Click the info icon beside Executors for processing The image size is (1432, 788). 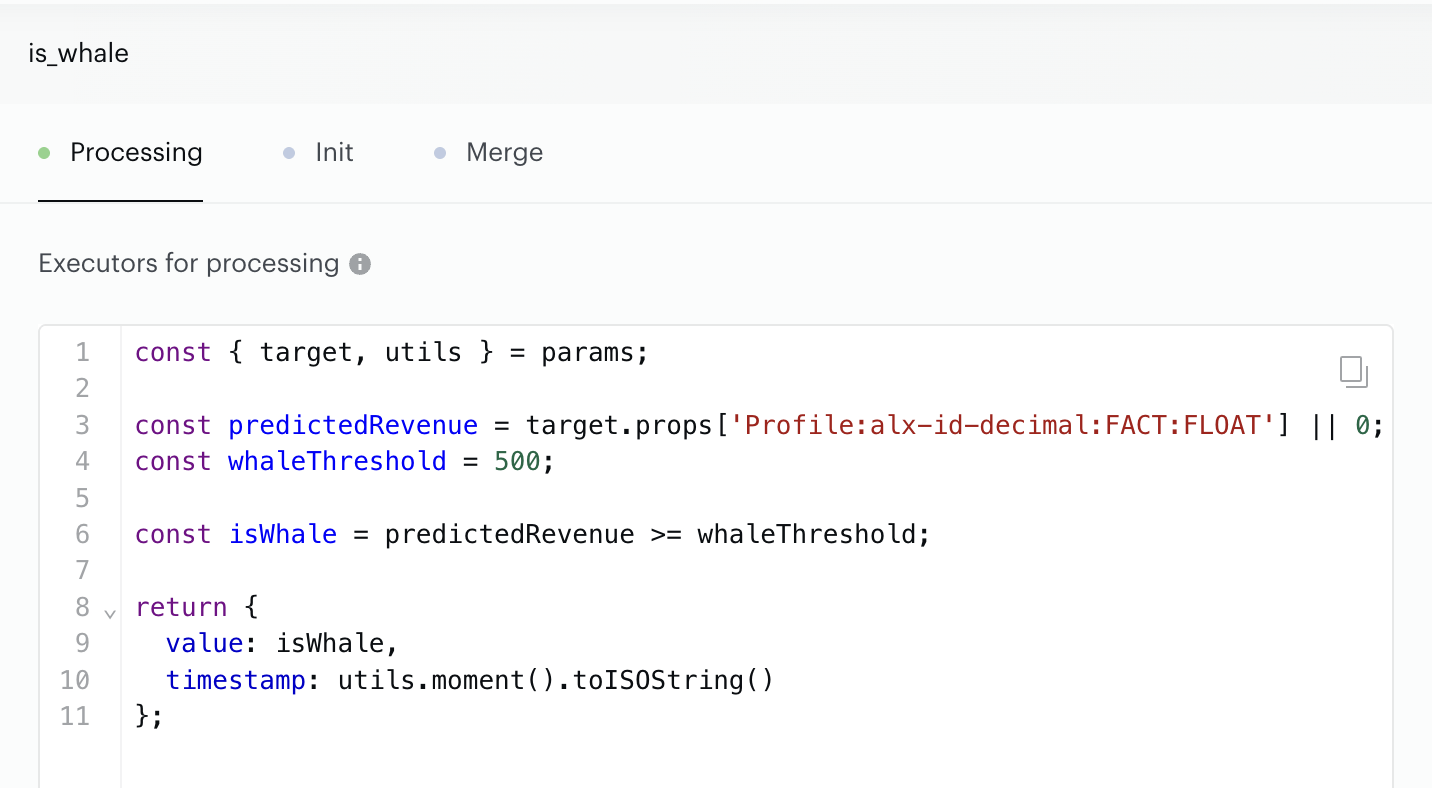coord(360,264)
